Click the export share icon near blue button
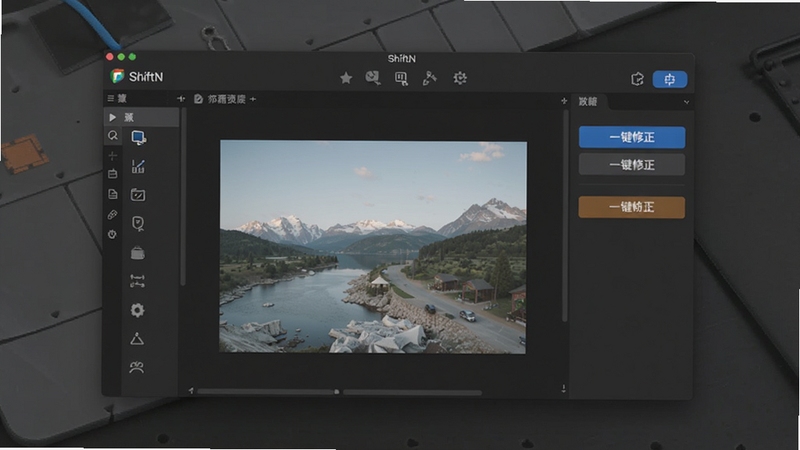The height and width of the screenshot is (450, 800). coord(637,79)
